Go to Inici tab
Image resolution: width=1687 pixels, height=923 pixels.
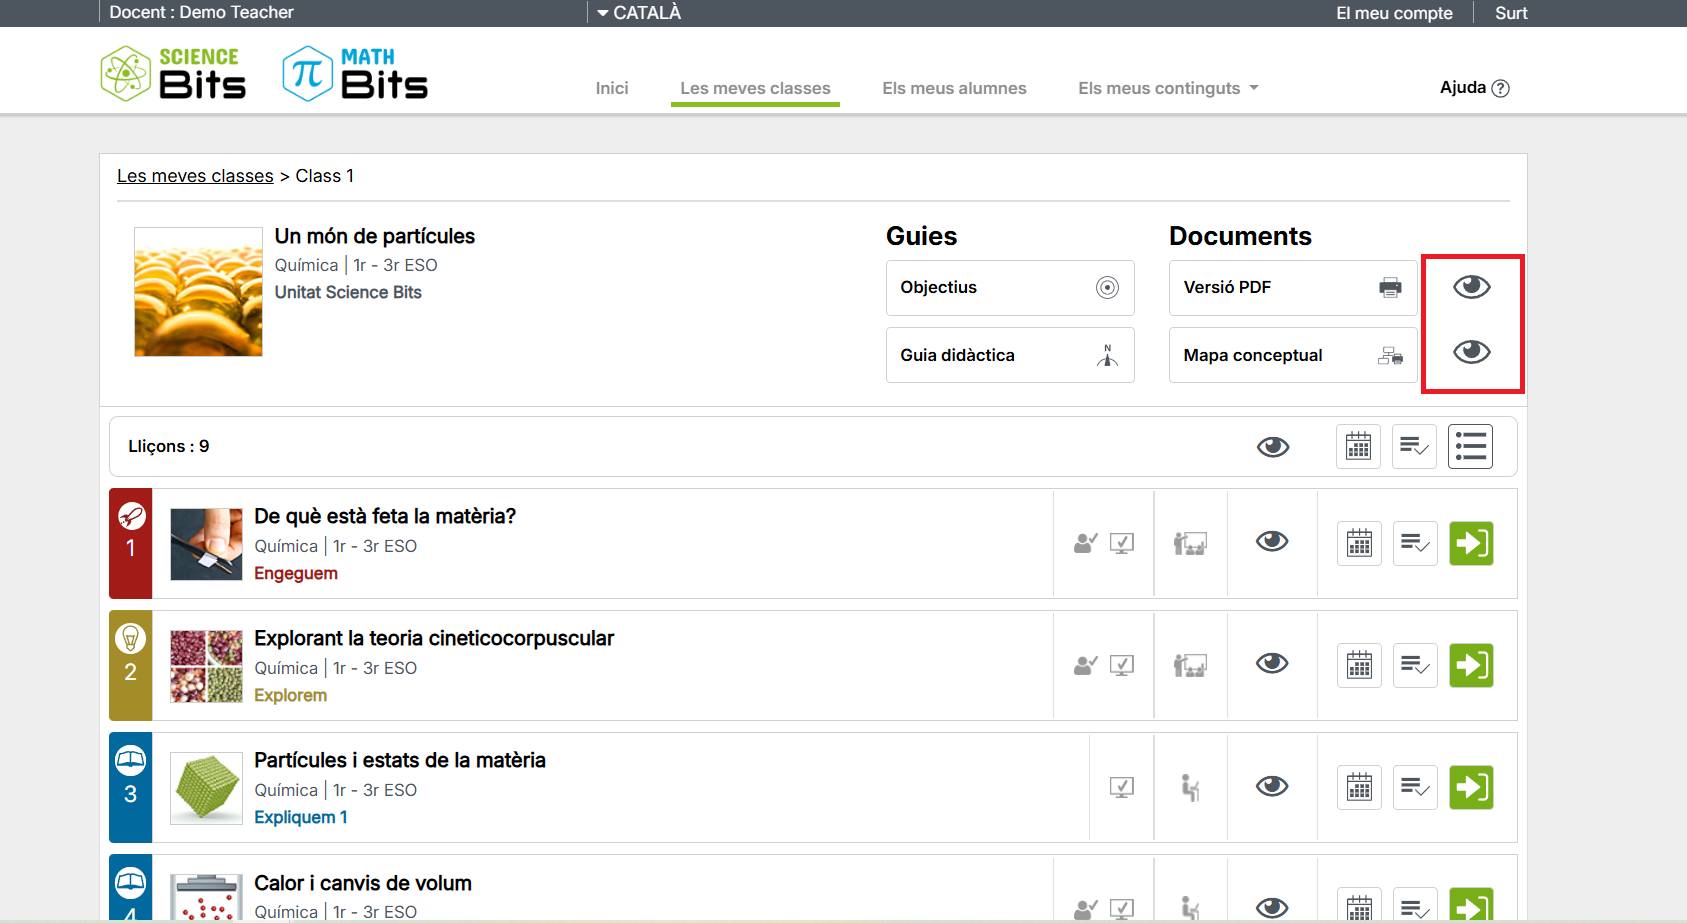612,88
